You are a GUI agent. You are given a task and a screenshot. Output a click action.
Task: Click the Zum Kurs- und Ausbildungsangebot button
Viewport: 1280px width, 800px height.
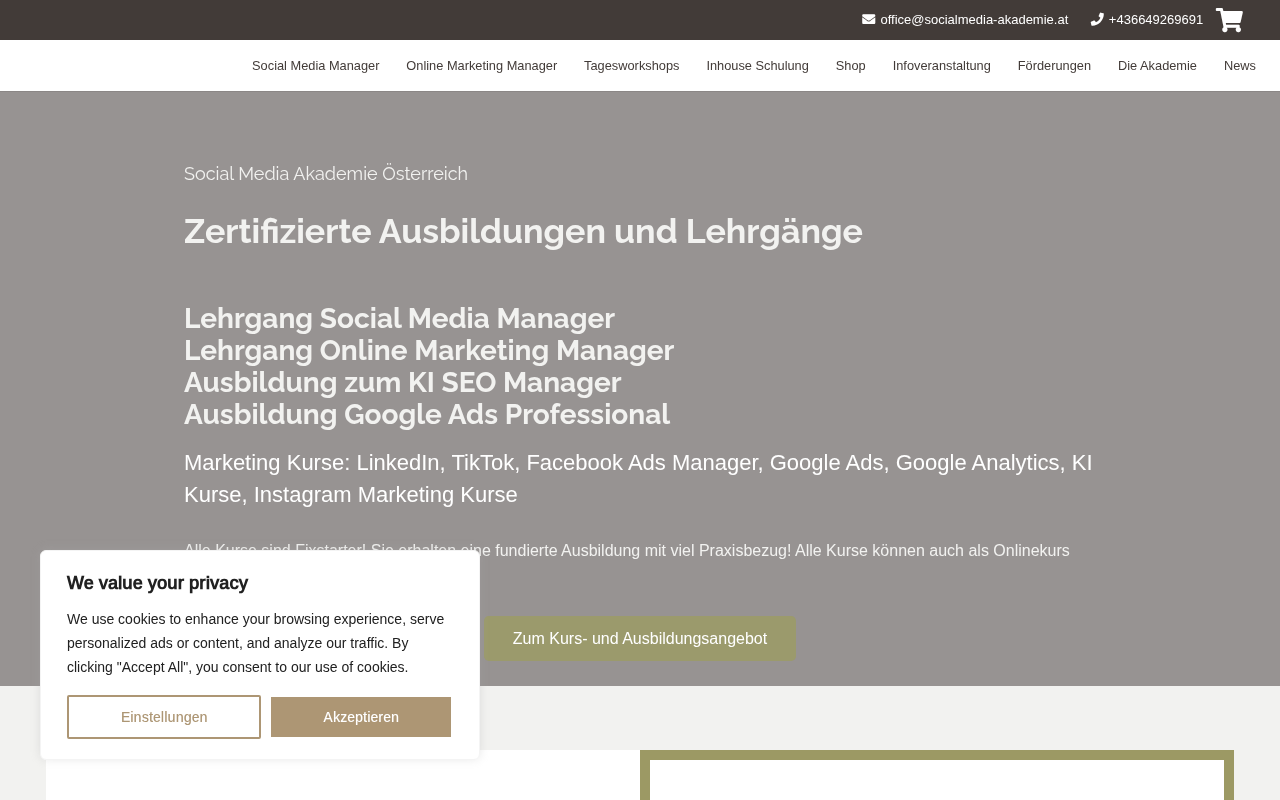640,638
